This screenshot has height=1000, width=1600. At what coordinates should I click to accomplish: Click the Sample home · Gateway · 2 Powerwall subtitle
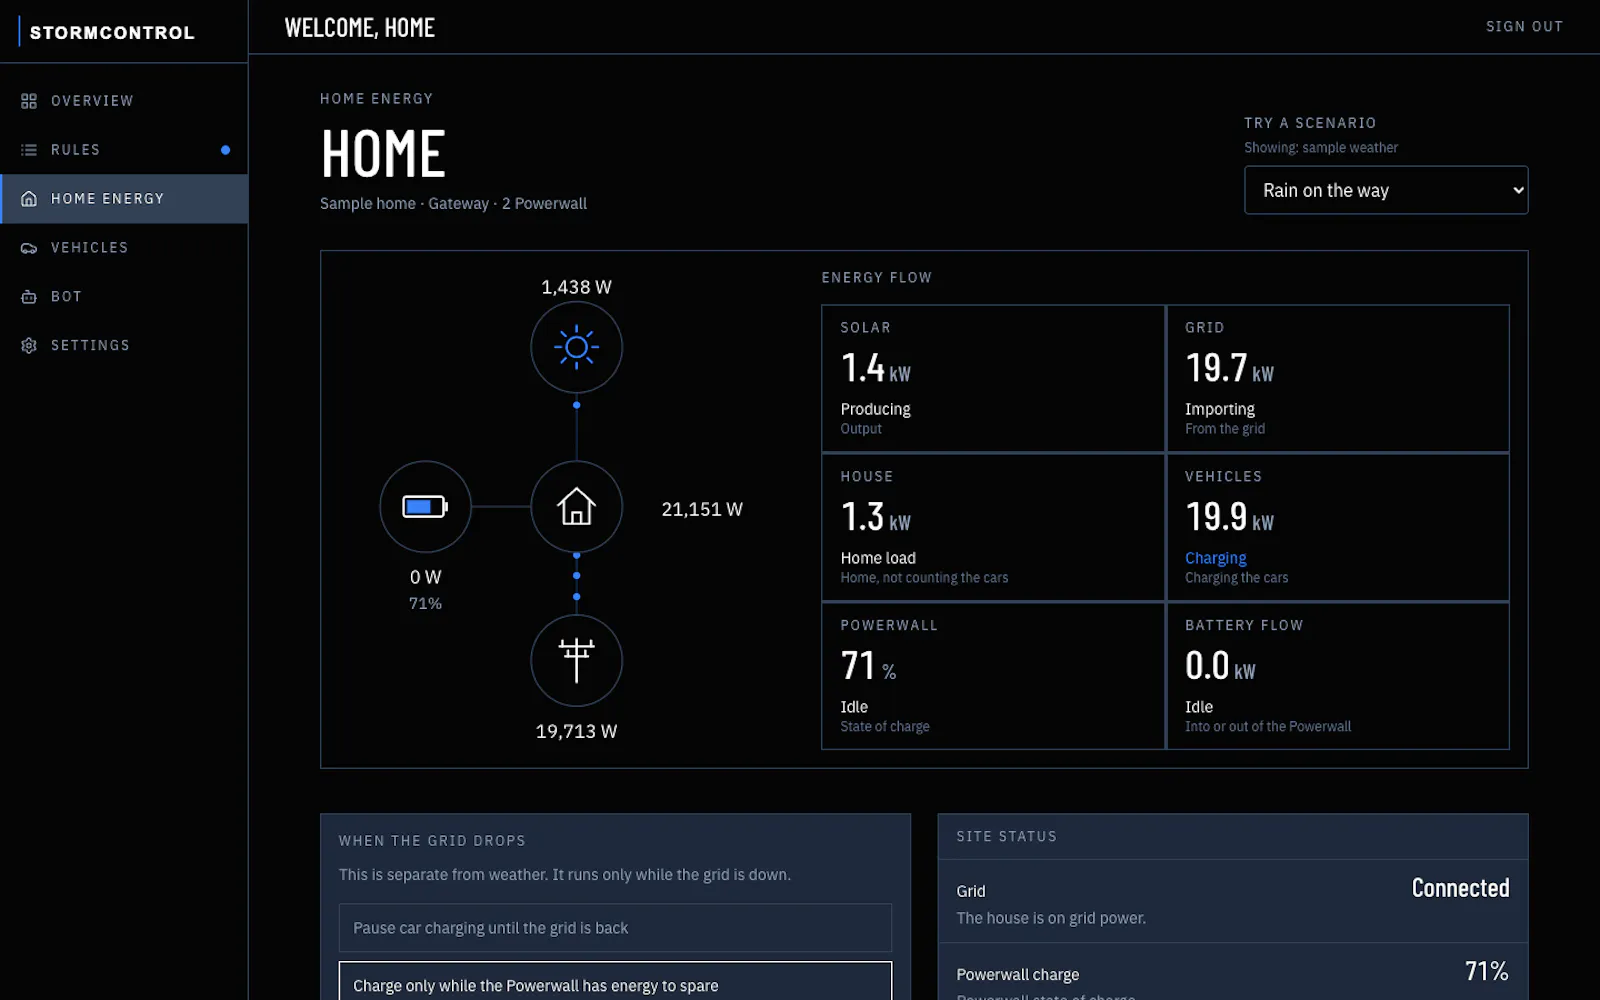(453, 203)
